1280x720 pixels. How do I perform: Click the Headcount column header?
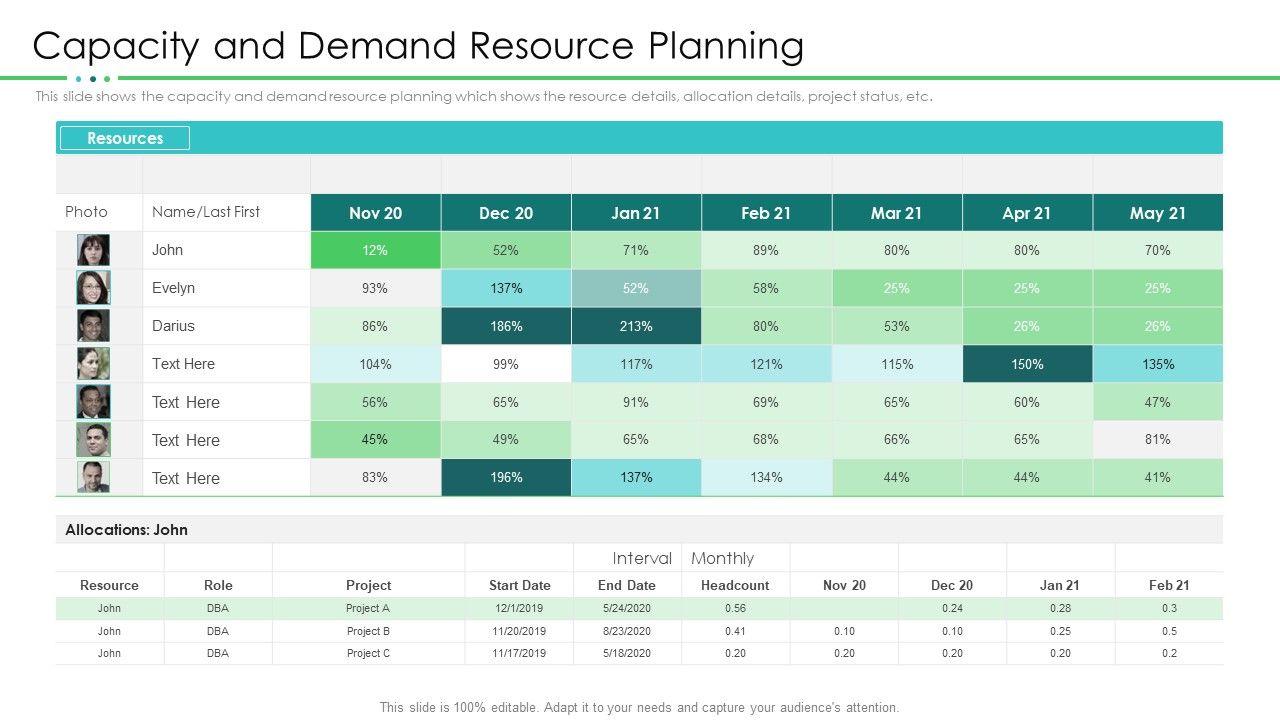[735, 585]
